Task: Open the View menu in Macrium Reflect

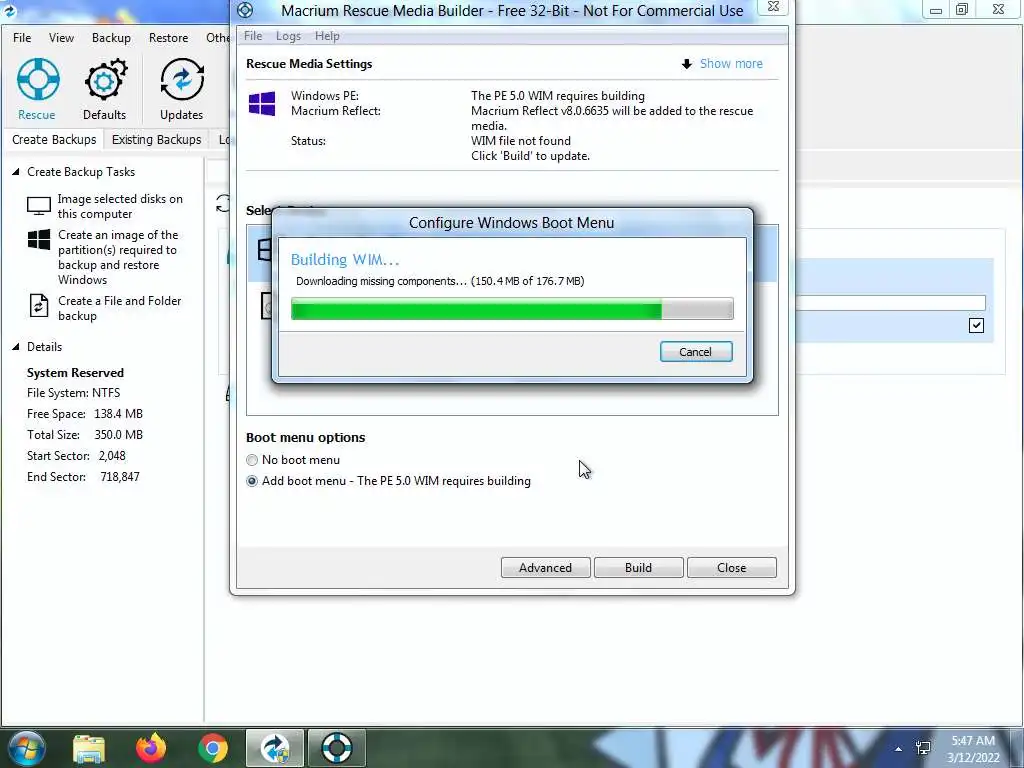Action: pyautogui.click(x=61, y=38)
